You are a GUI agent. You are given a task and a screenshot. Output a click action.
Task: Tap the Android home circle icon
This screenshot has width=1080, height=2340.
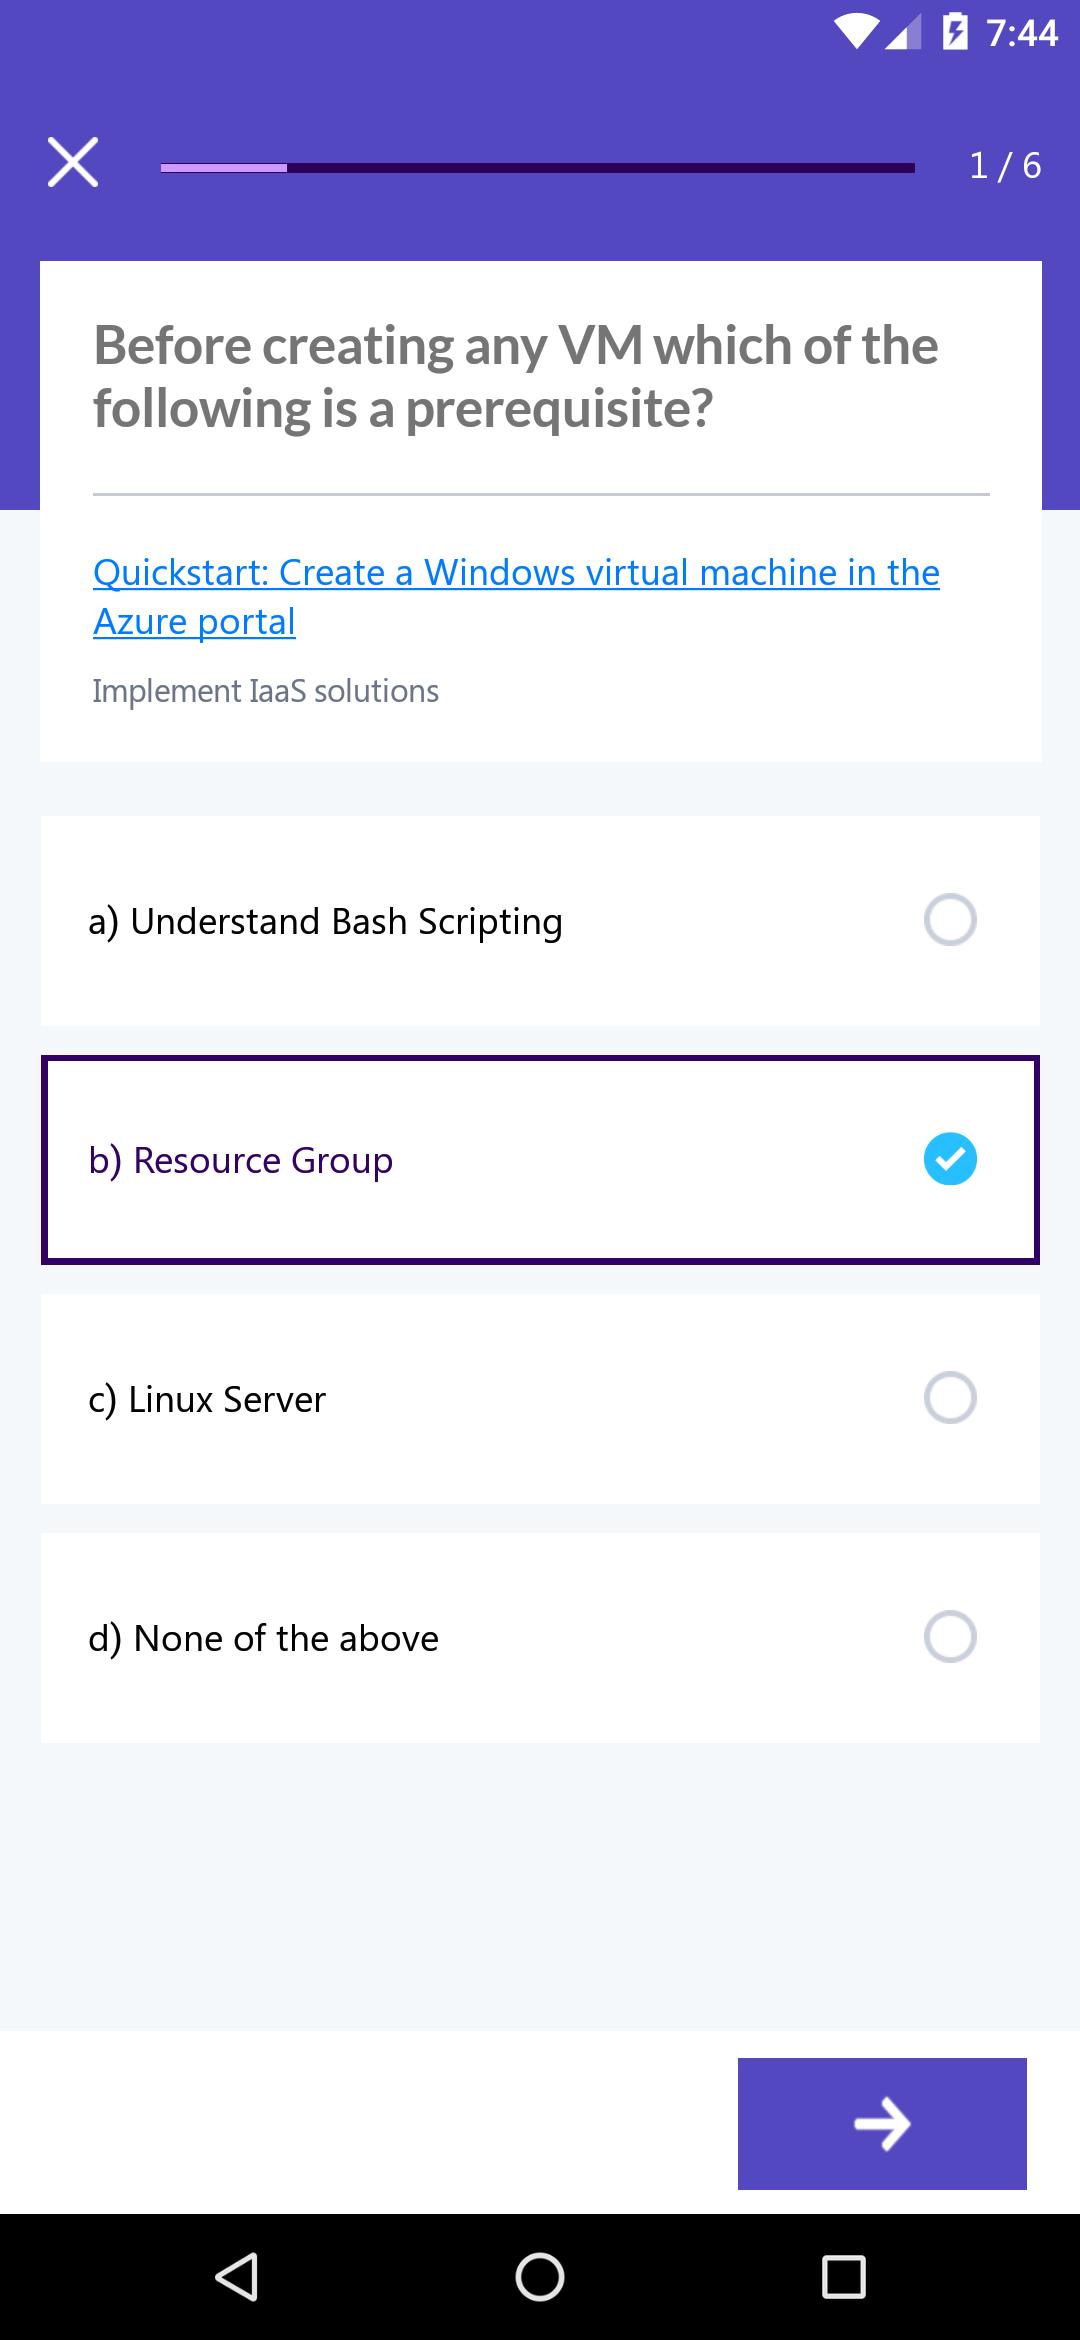(x=540, y=2277)
